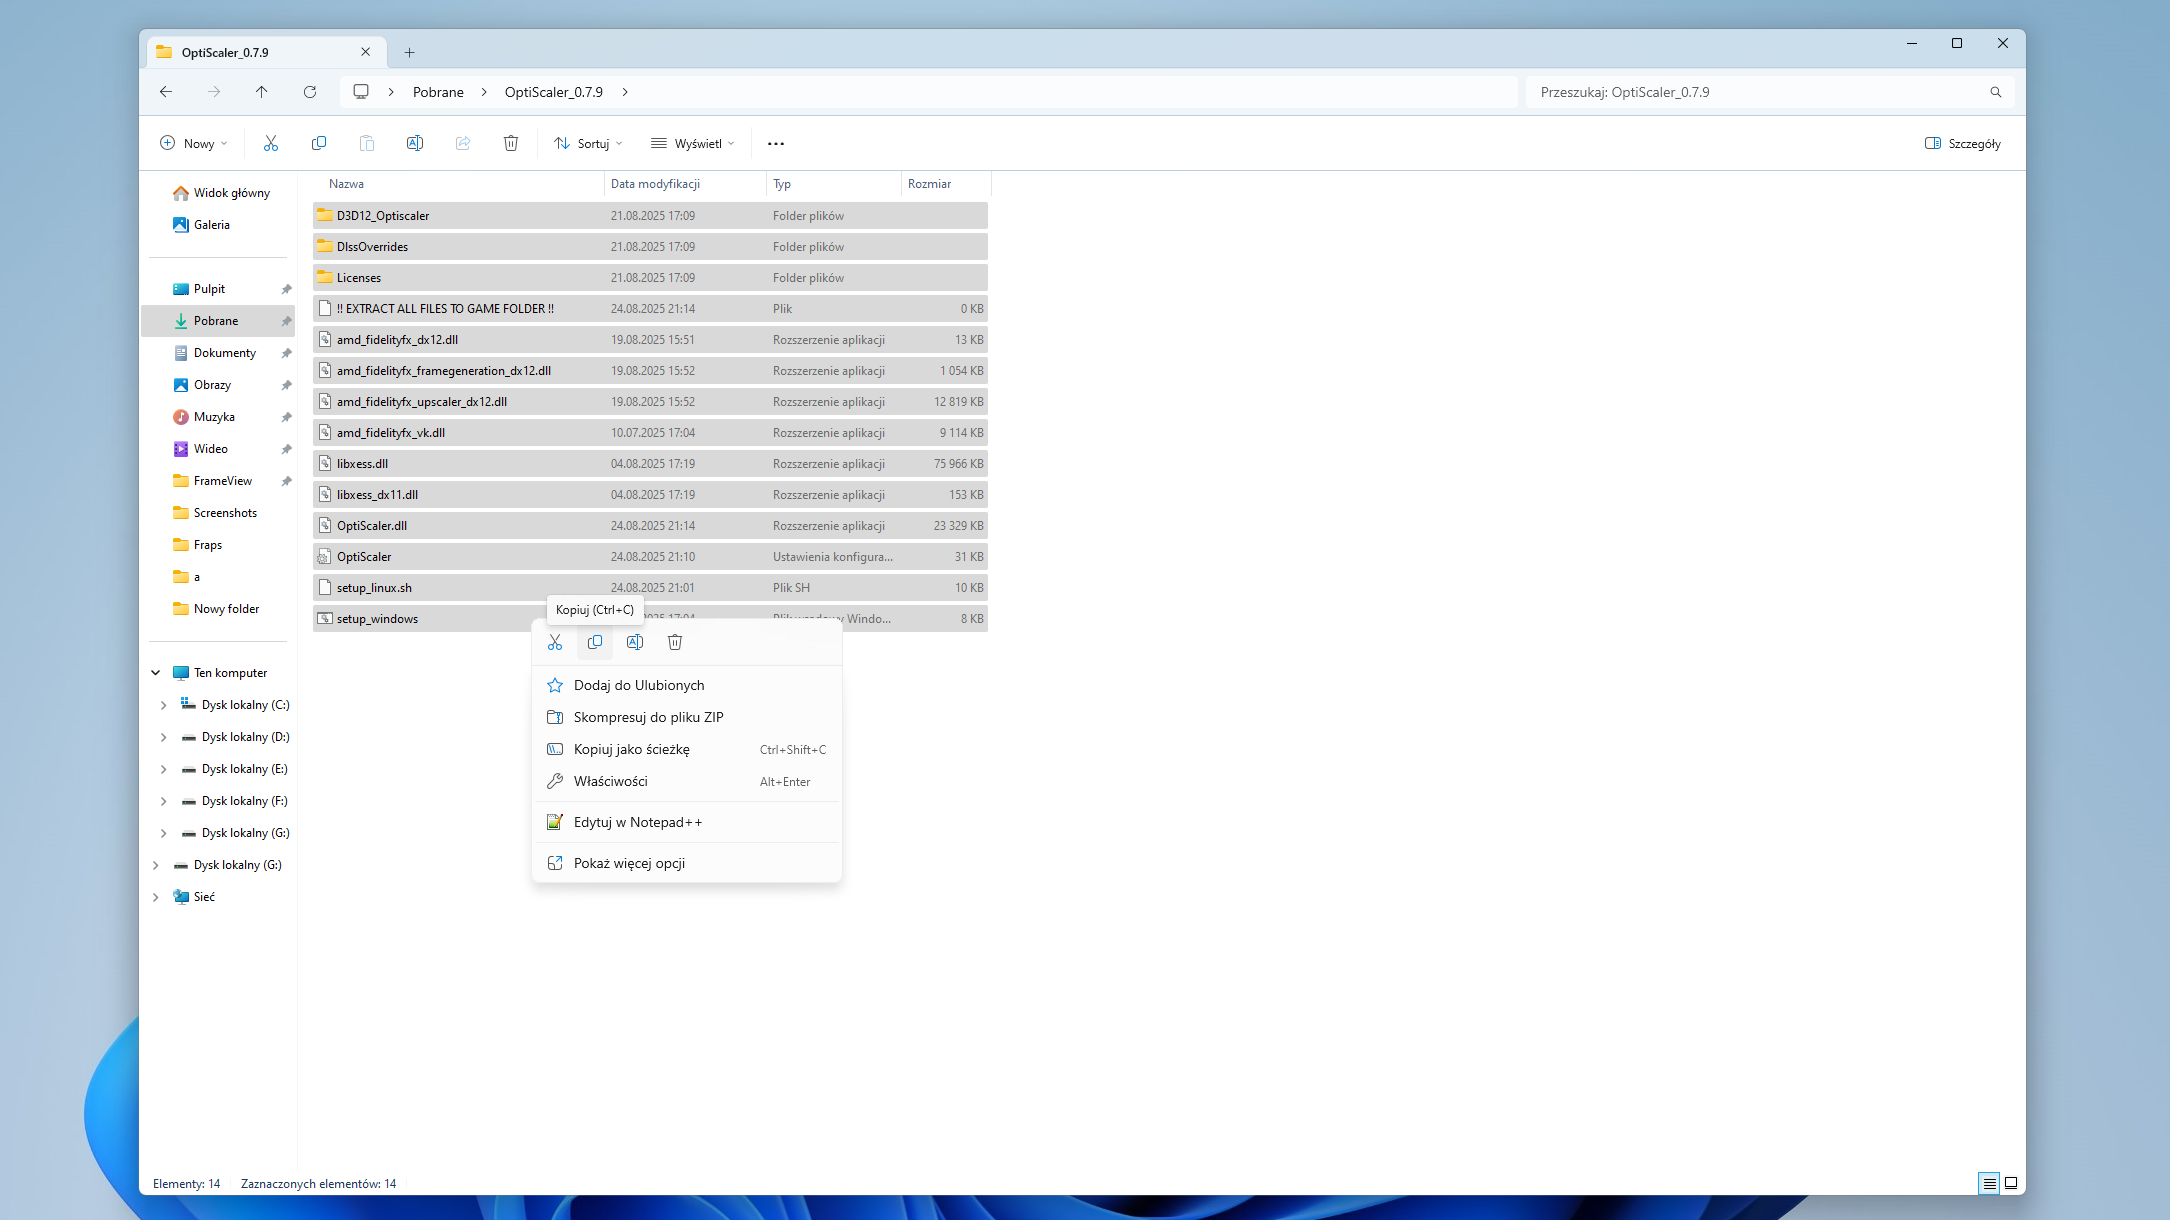The height and width of the screenshot is (1220, 2170).
Task: Click the toolbar Cut scissors icon
Action: (x=271, y=143)
